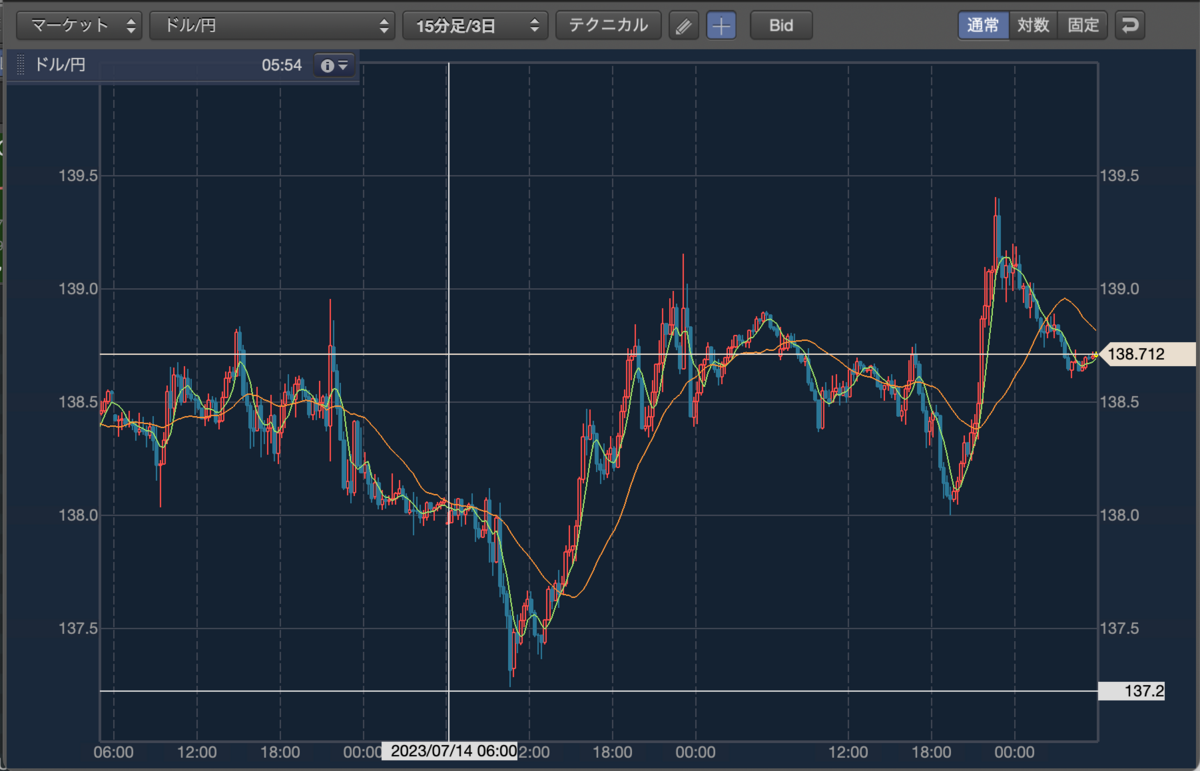Click the 137.2 price line label
This screenshot has width=1200, height=771.
point(1131,691)
